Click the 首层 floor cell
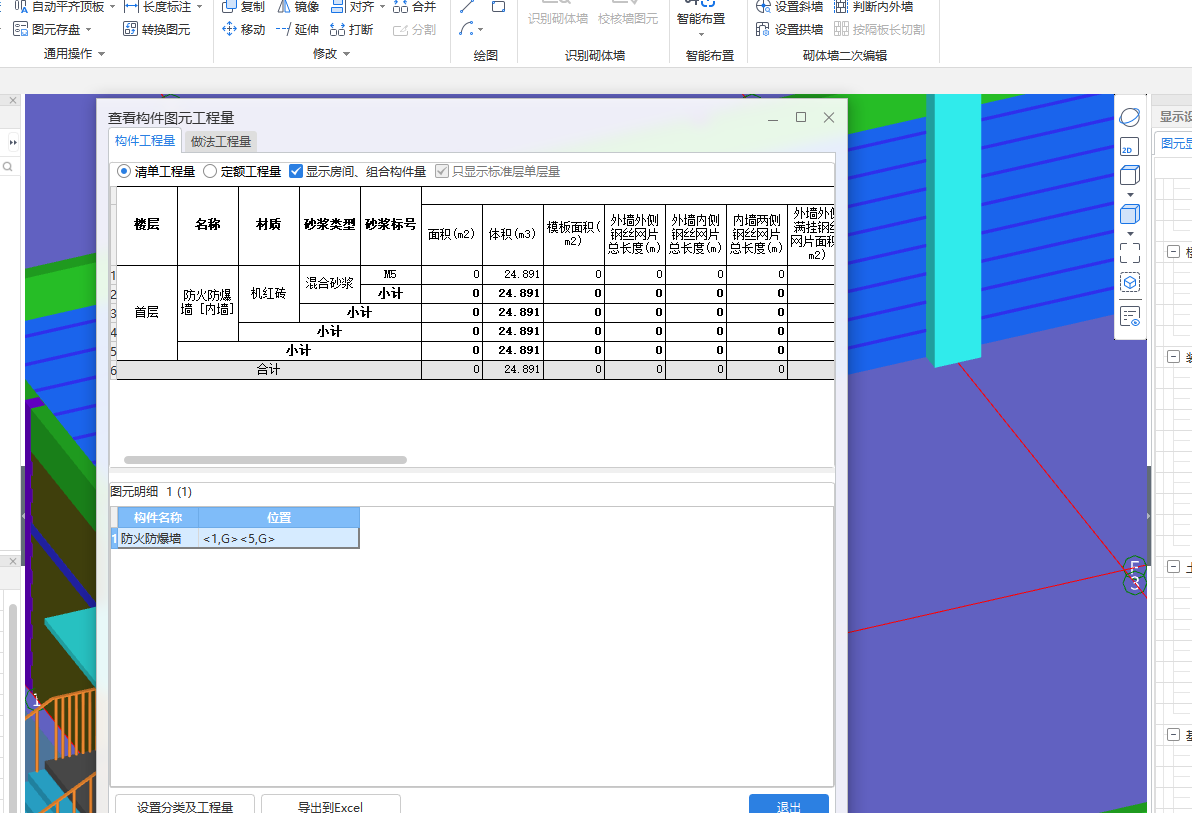This screenshot has height=813, width=1192. click(147, 313)
